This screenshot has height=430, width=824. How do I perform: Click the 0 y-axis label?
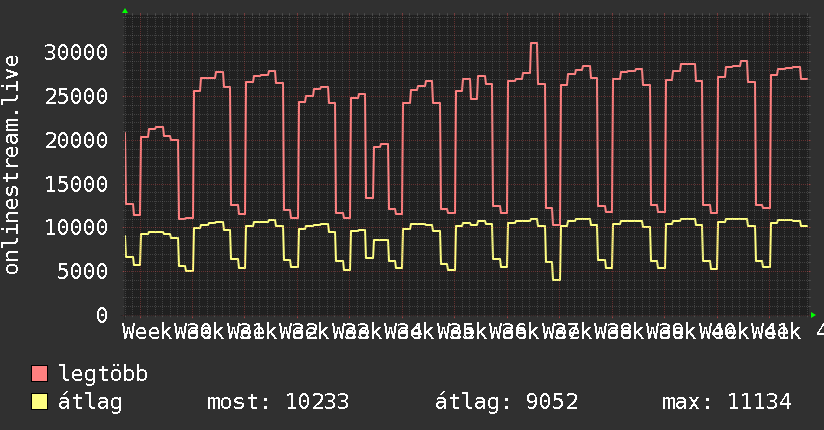[x=102, y=315]
